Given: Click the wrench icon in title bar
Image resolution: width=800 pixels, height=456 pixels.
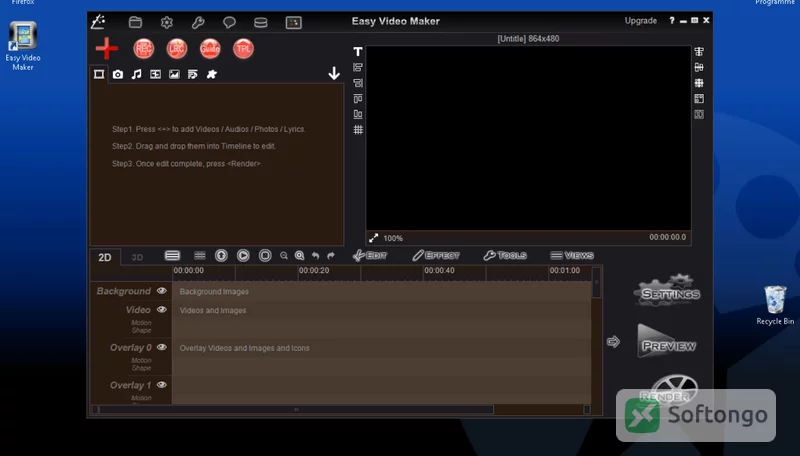Looking at the screenshot, I should coord(198,22).
